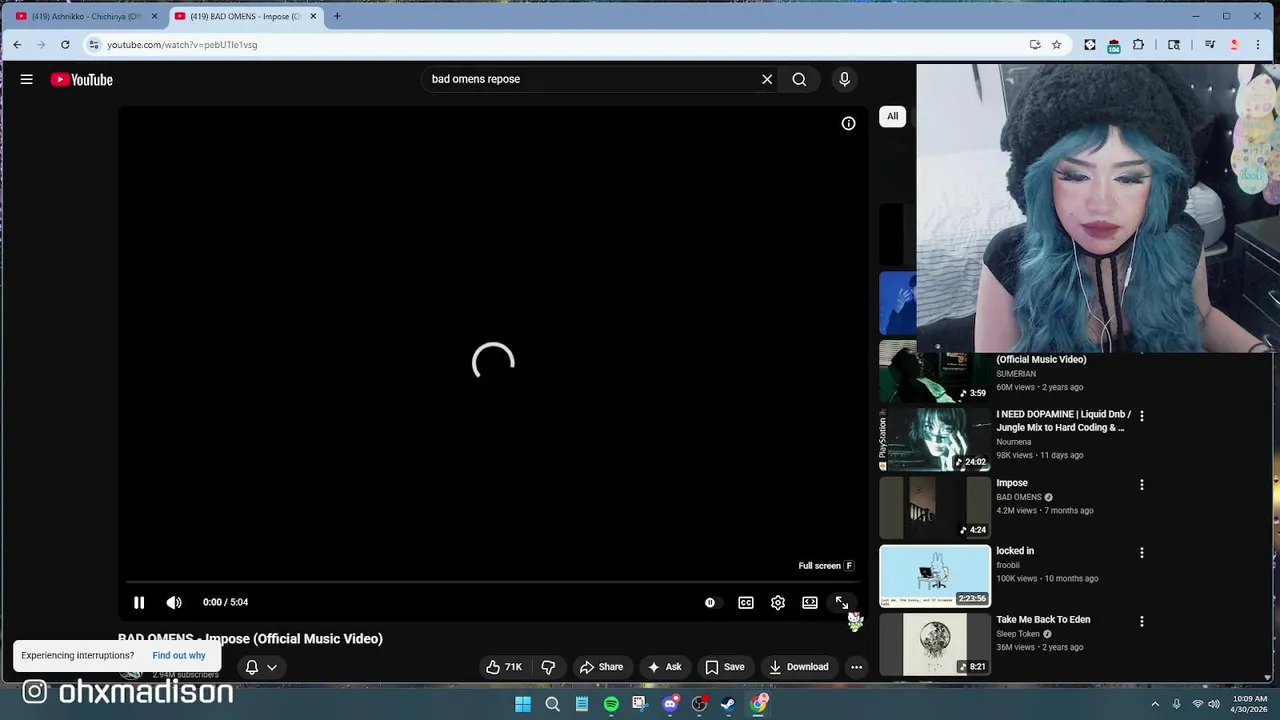Open Take Me Back To Eden thumbnail
The image size is (1280, 720).
pyautogui.click(x=934, y=644)
